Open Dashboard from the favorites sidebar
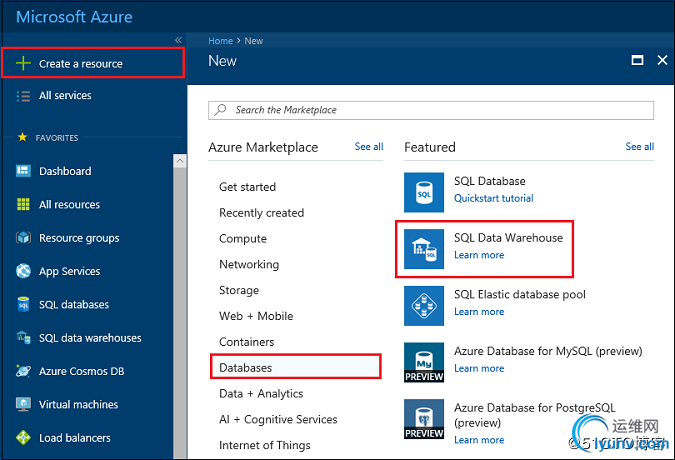Screen dimensions: 675x460 (x=65, y=171)
